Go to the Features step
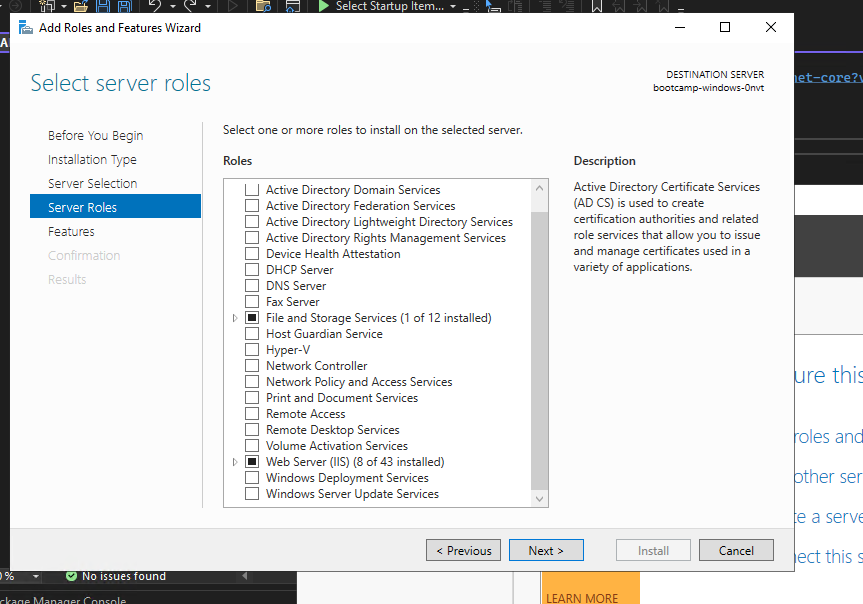 point(71,231)
